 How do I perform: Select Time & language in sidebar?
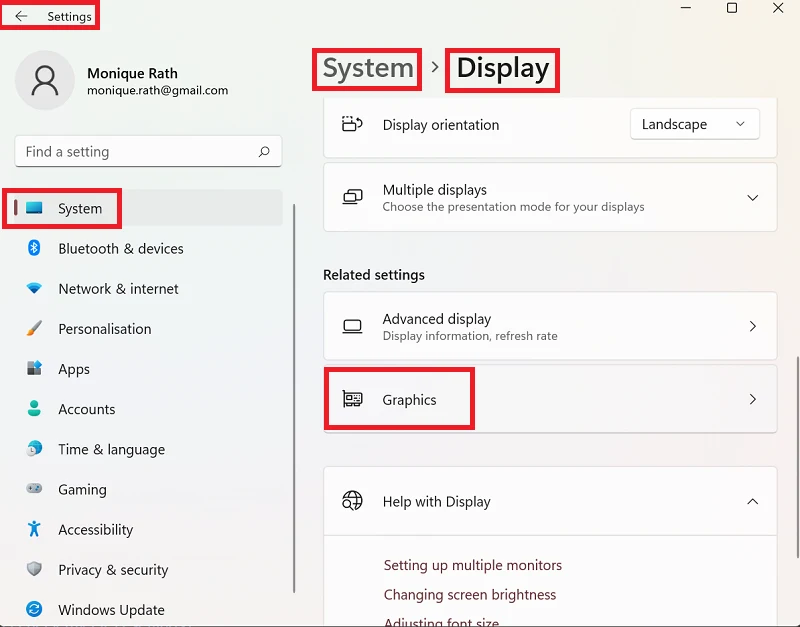[111, 449]
